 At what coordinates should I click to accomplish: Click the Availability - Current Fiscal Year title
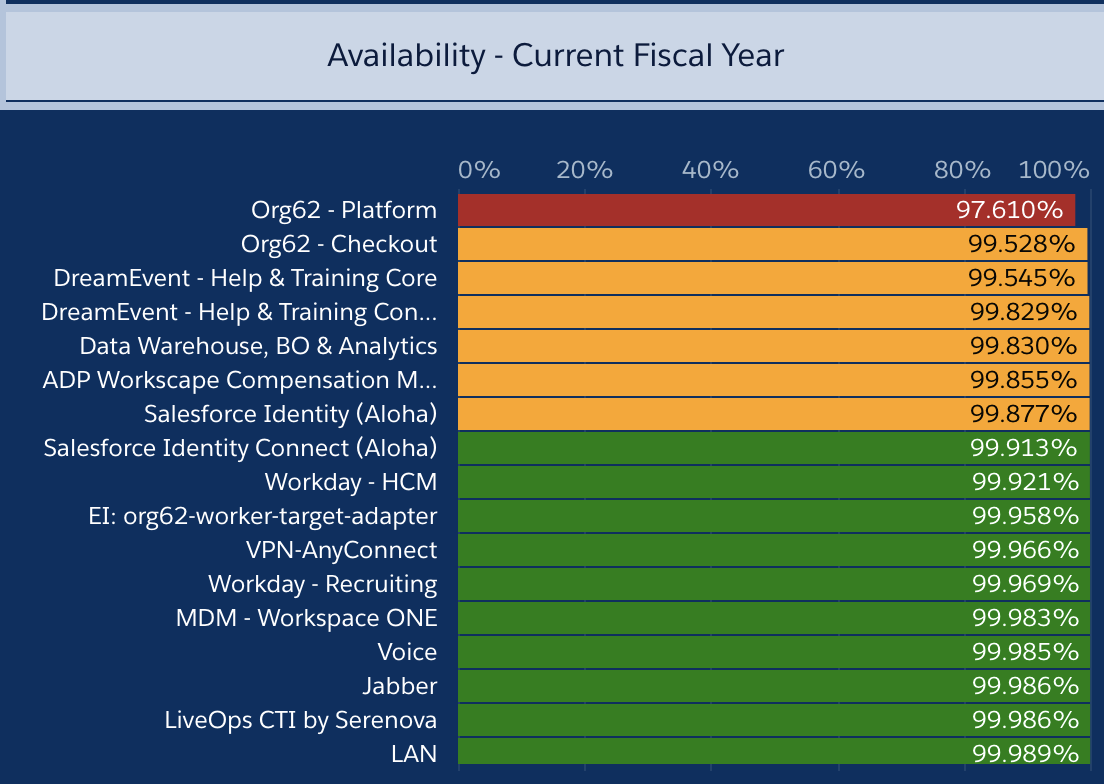tap(556, 56)
